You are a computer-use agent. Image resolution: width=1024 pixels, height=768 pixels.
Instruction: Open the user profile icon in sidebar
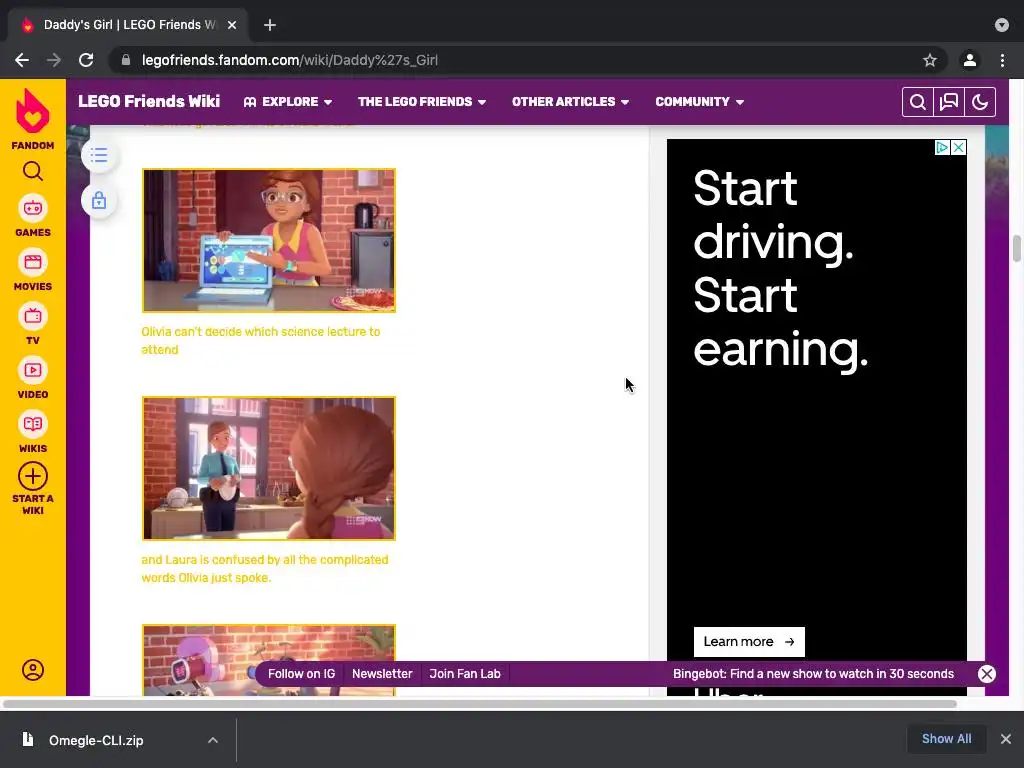pyautogui.click(x=33, y=670)
